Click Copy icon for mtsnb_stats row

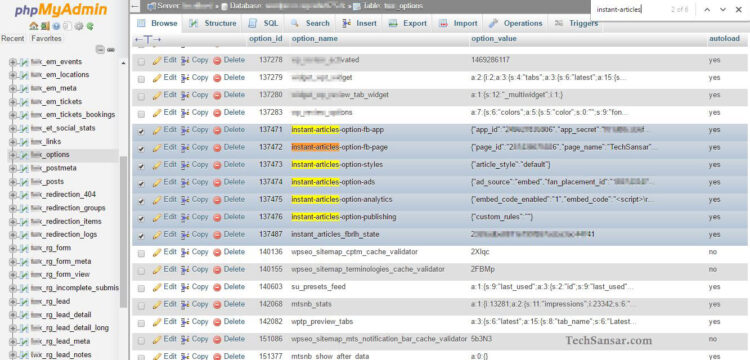tap(185, 305)
